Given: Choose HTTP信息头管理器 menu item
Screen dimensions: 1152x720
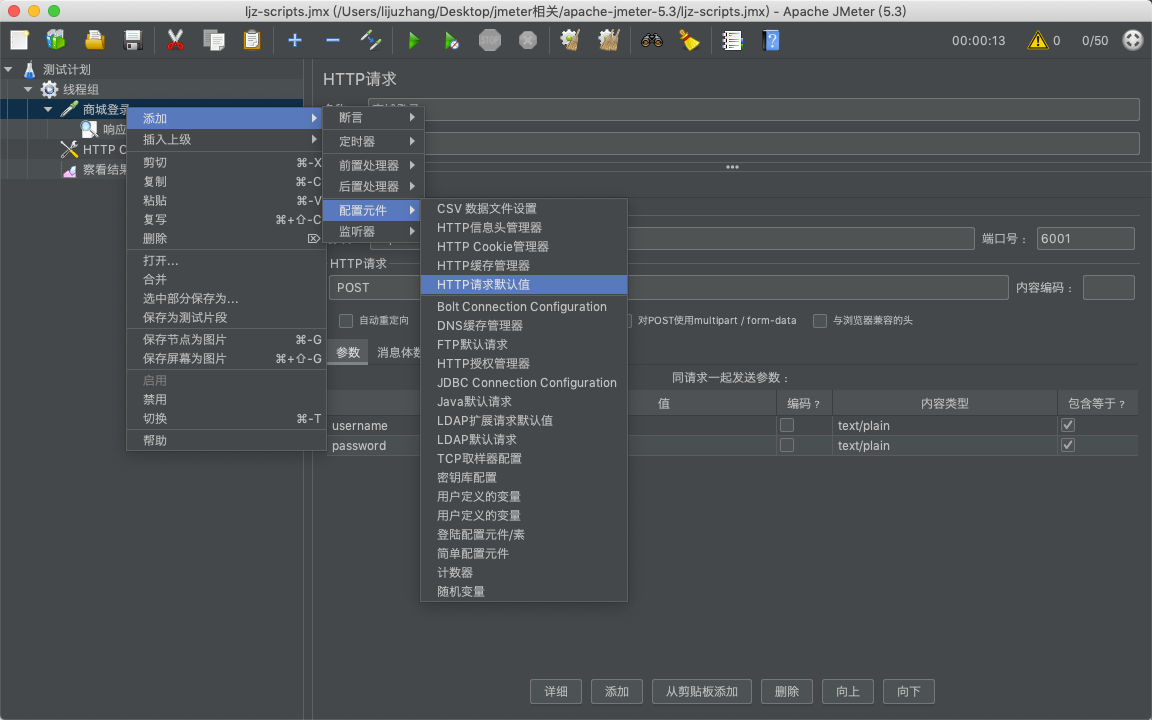Looking at the screenshot, I should (524, 228).
